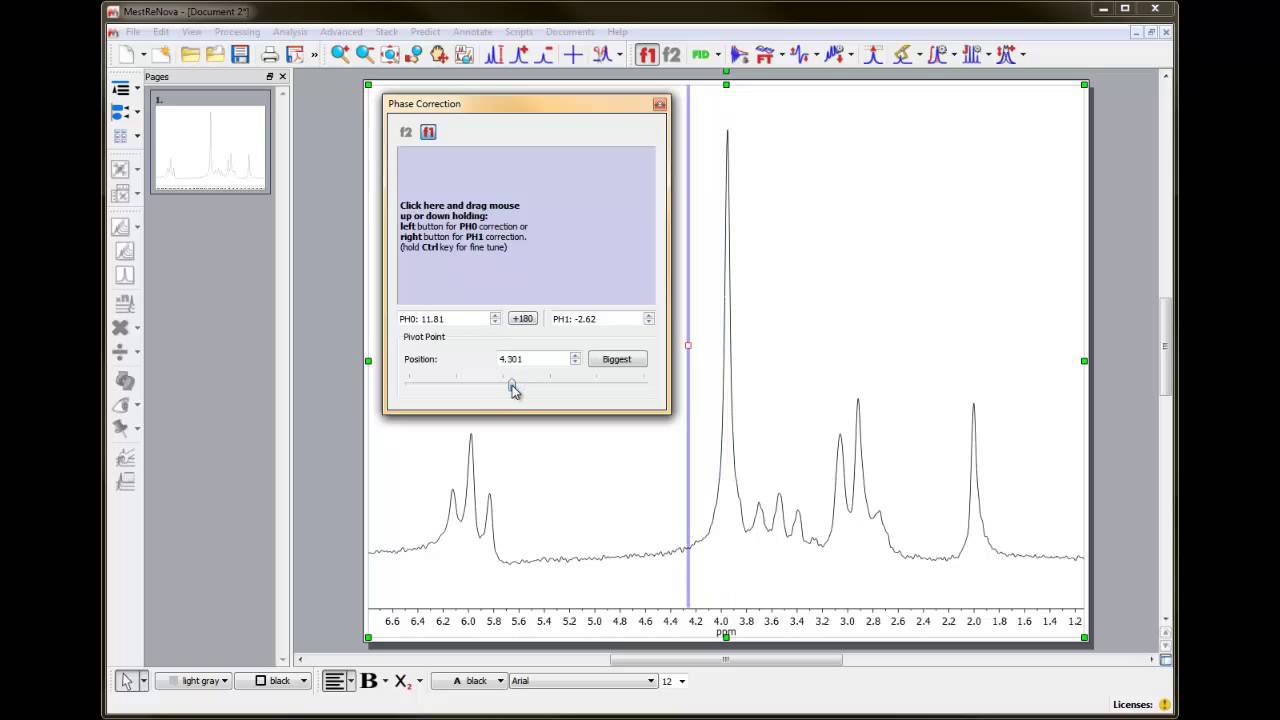Toggle text alignment button
The height and width of the screenshot is (720, 1280).
pyautogui.click(x=335, y=681)
